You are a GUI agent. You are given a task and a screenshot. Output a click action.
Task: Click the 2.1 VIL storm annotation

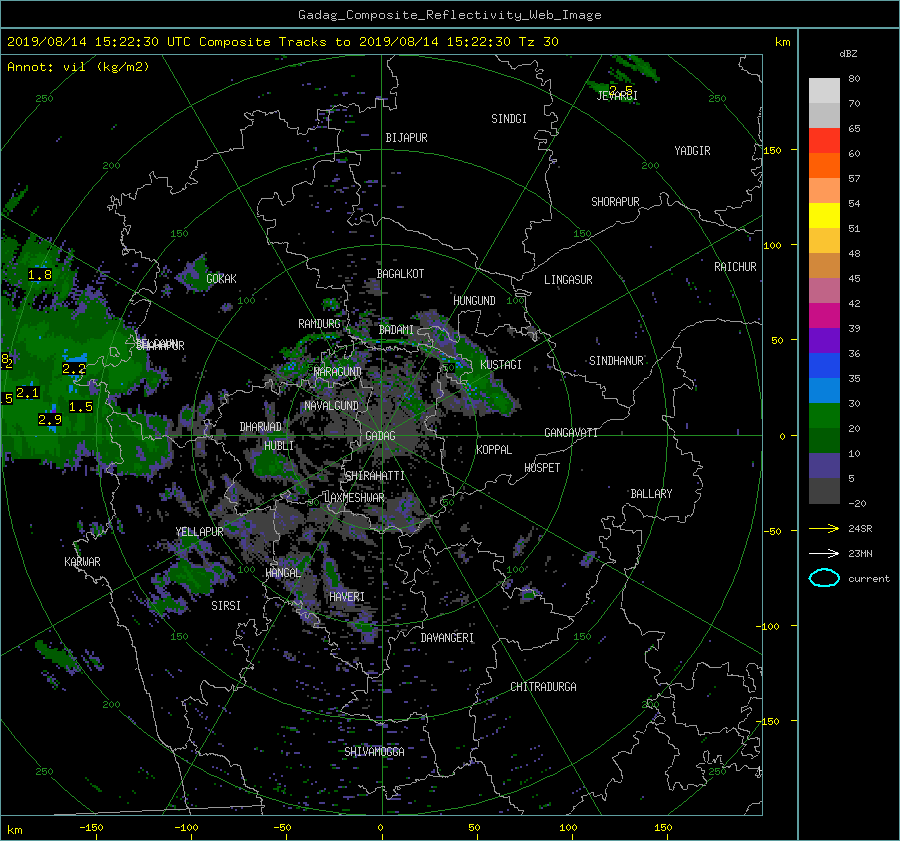pos(28,393)
